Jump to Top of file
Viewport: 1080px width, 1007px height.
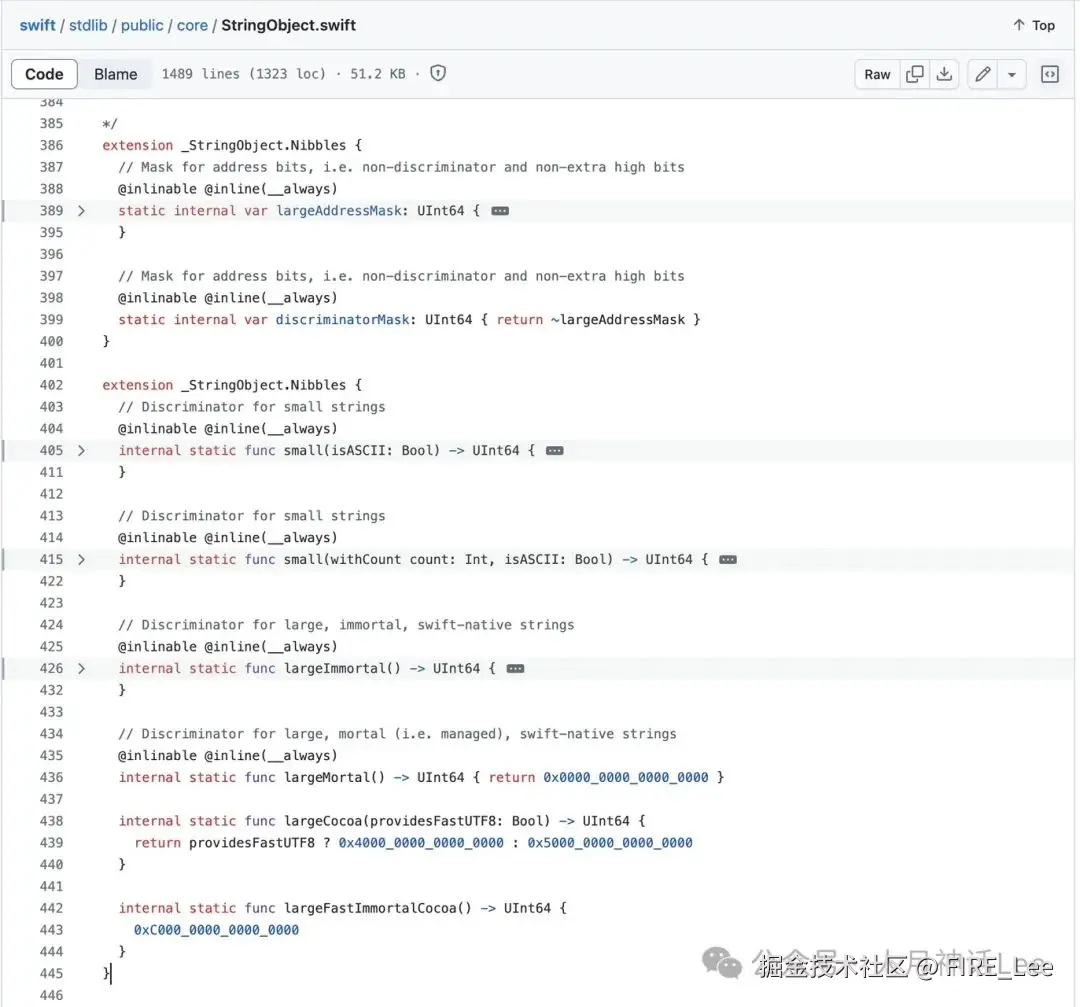1034,25
